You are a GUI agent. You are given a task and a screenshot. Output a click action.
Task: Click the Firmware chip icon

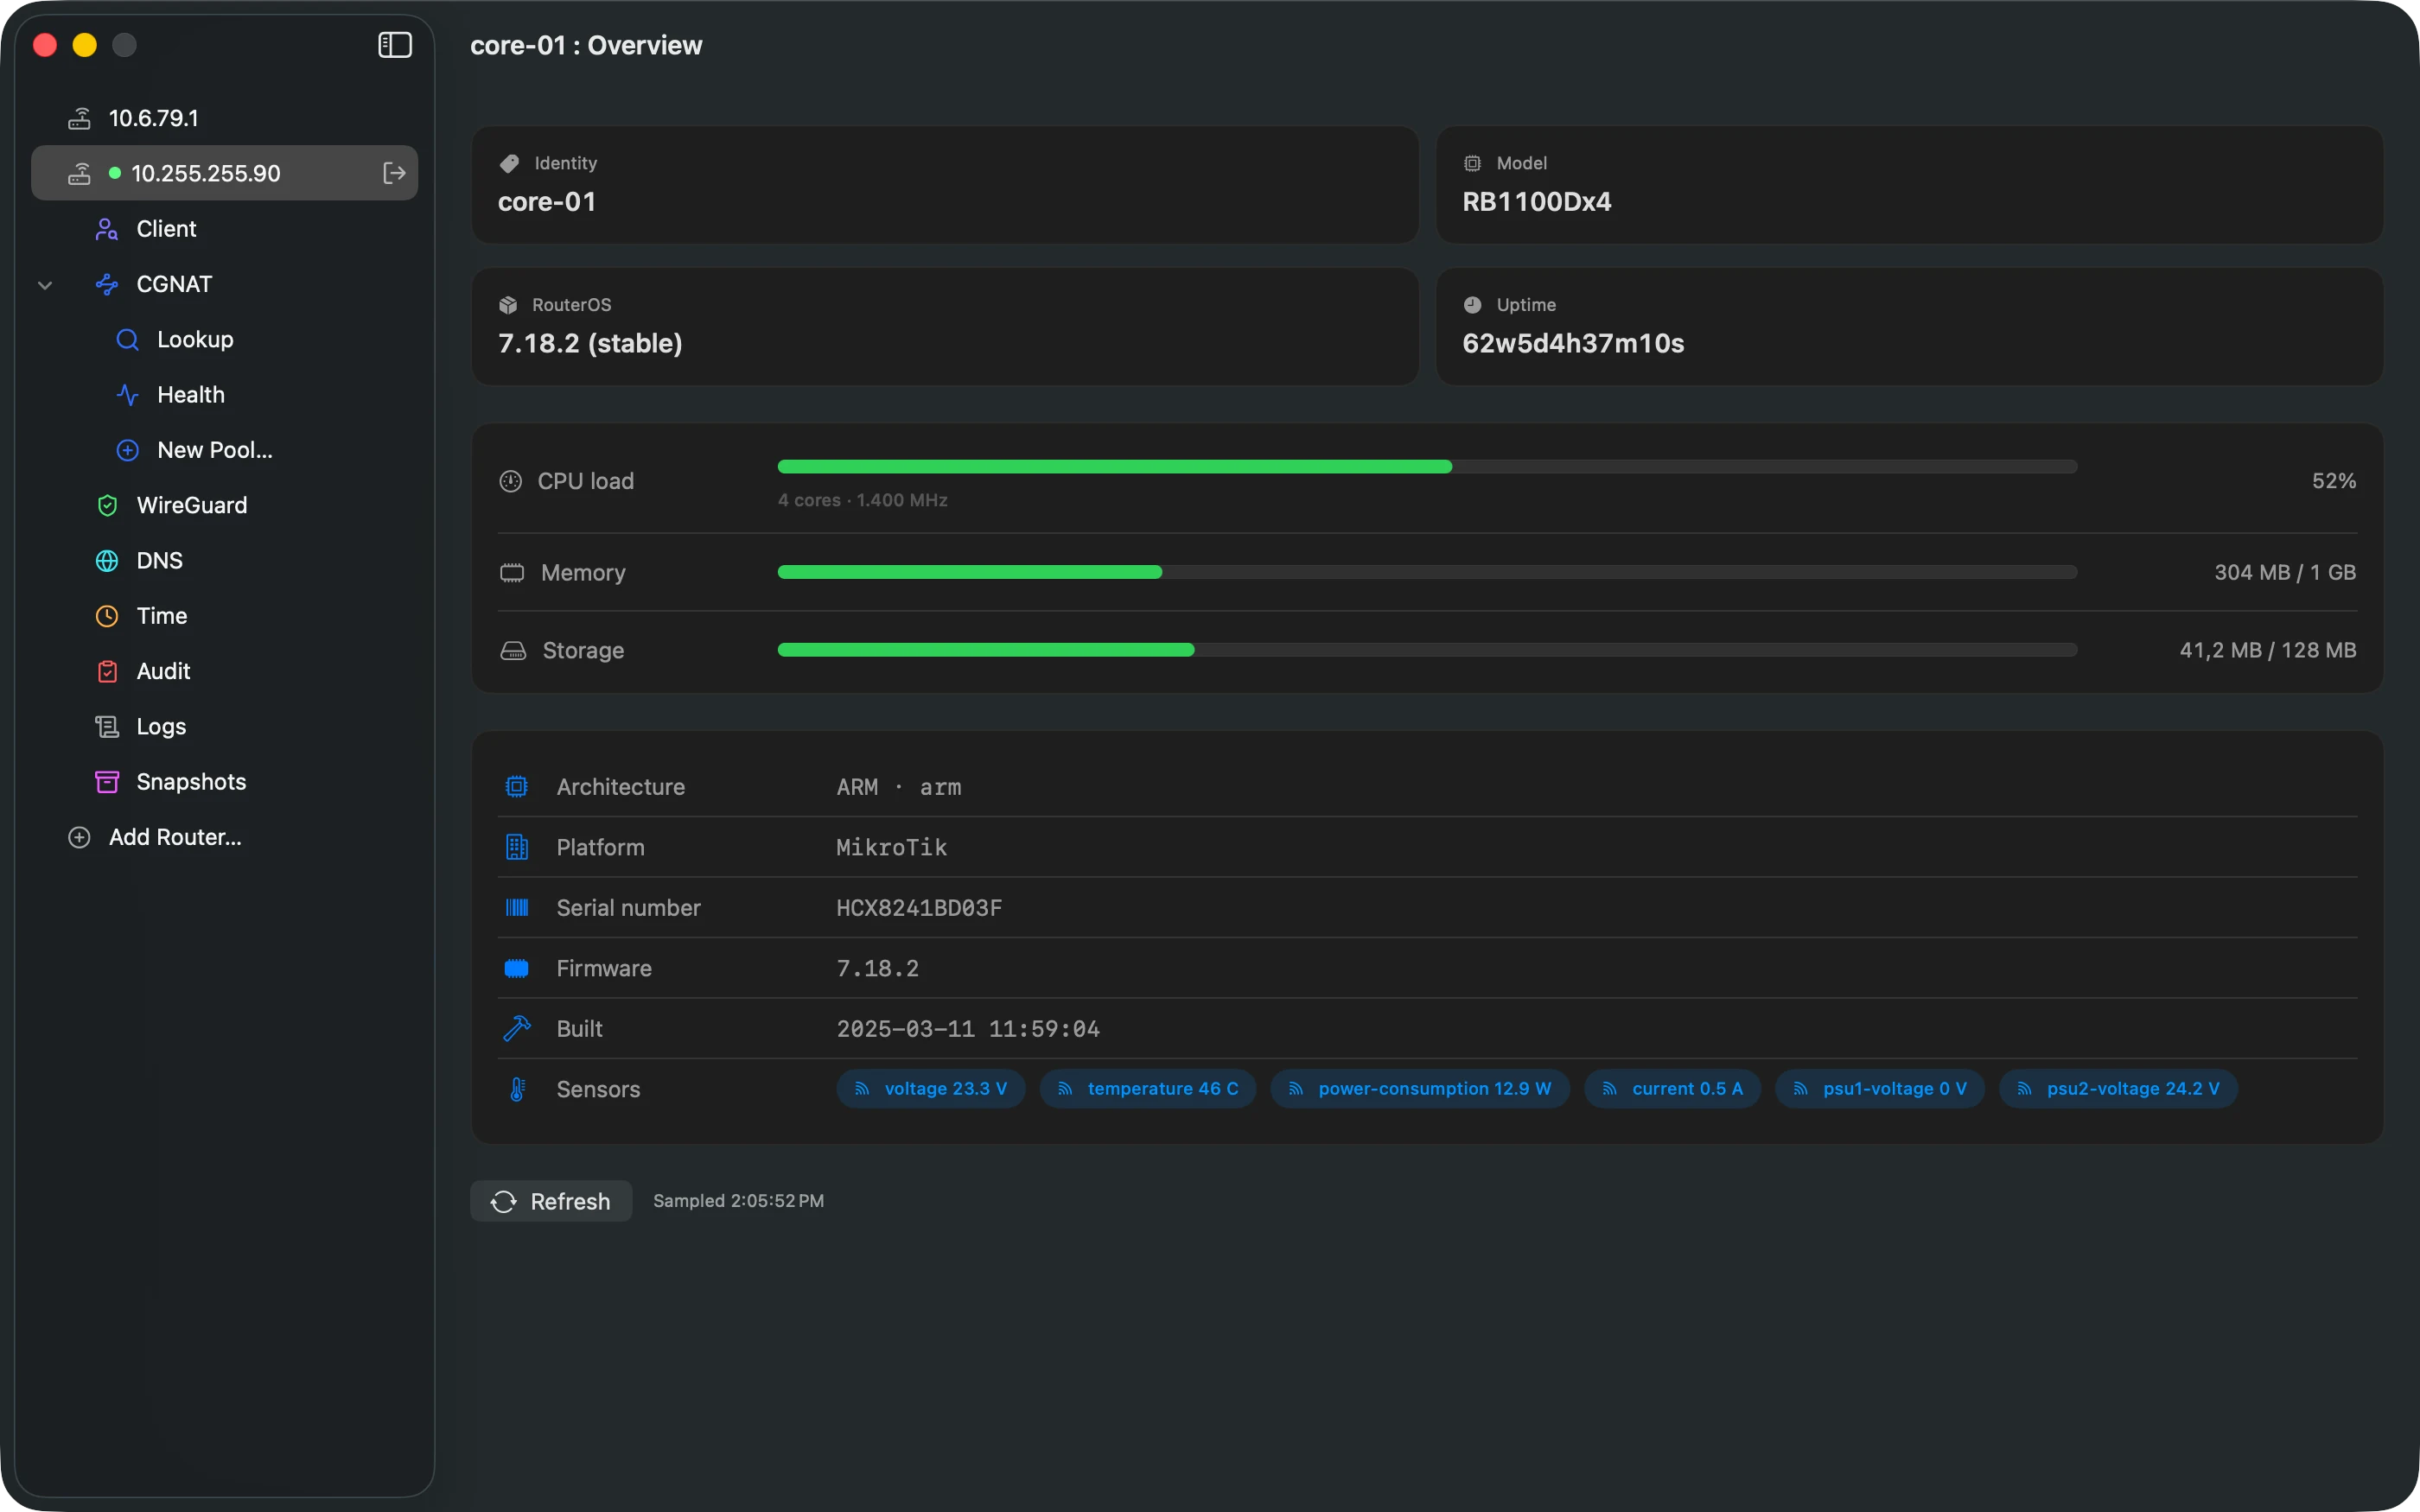(x=517, y=968)
